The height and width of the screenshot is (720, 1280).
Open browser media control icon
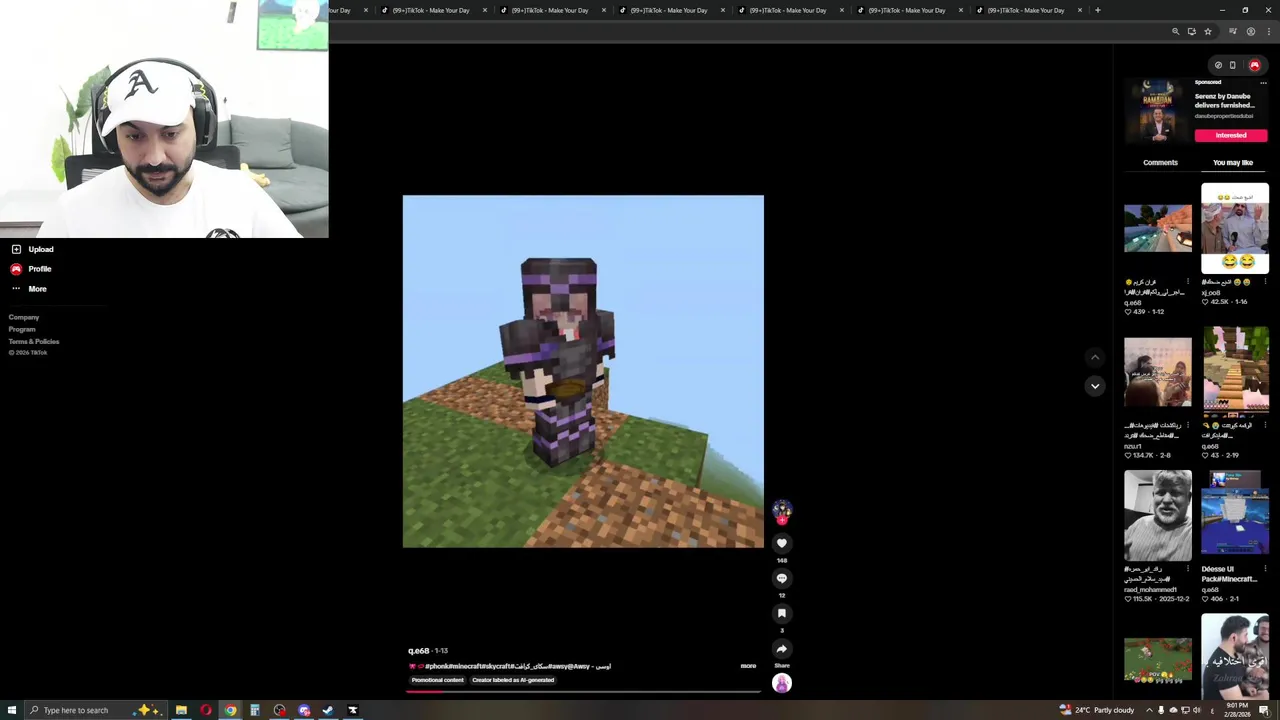tap(1233, 32)
